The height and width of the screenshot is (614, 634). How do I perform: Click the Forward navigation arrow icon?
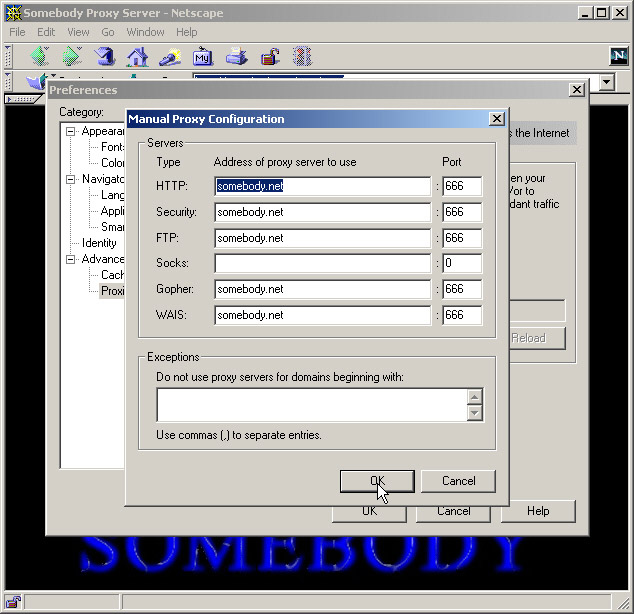(x=72, y=56)
